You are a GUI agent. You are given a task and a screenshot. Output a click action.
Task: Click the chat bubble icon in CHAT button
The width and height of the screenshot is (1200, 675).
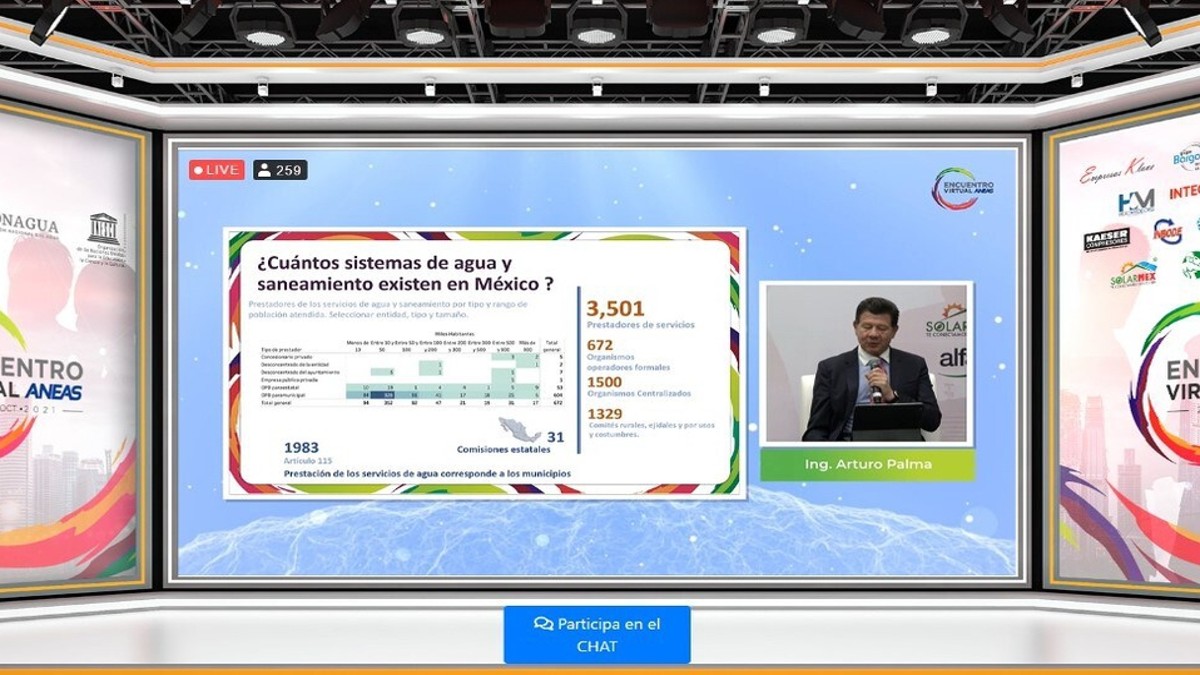coord(543,624)
